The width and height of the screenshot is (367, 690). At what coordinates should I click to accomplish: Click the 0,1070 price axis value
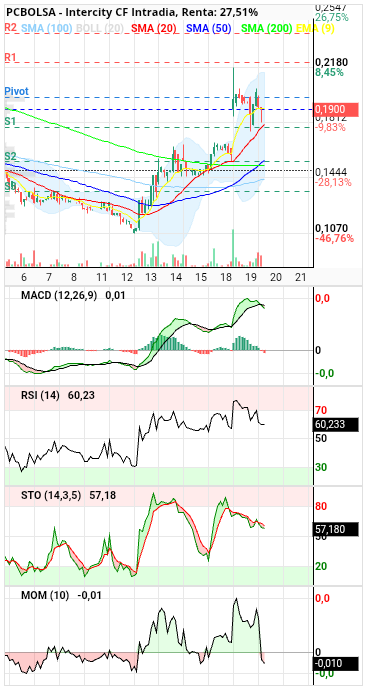[x=332, y=228]
